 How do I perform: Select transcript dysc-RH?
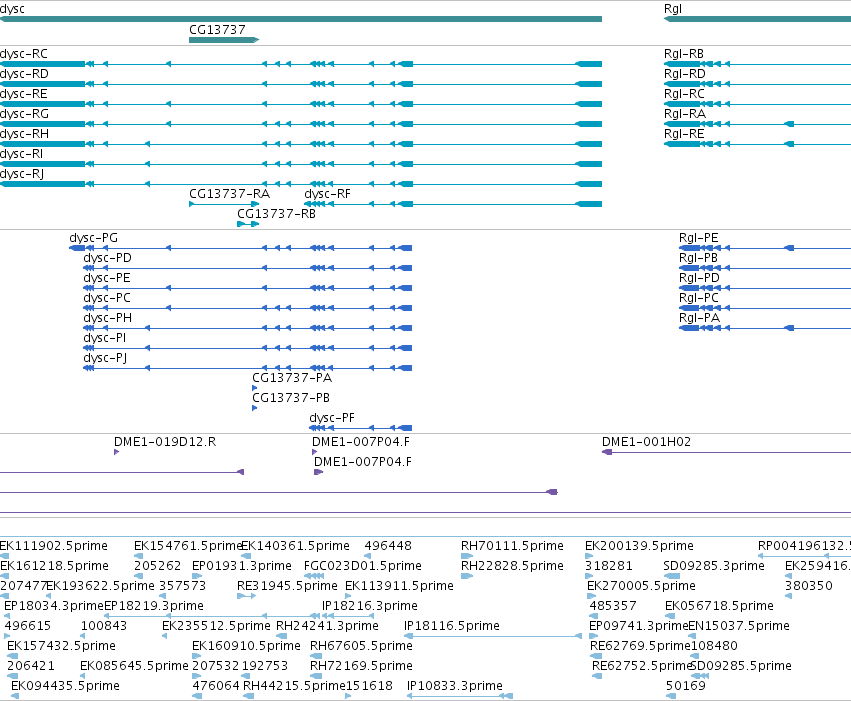pos(24,134)
